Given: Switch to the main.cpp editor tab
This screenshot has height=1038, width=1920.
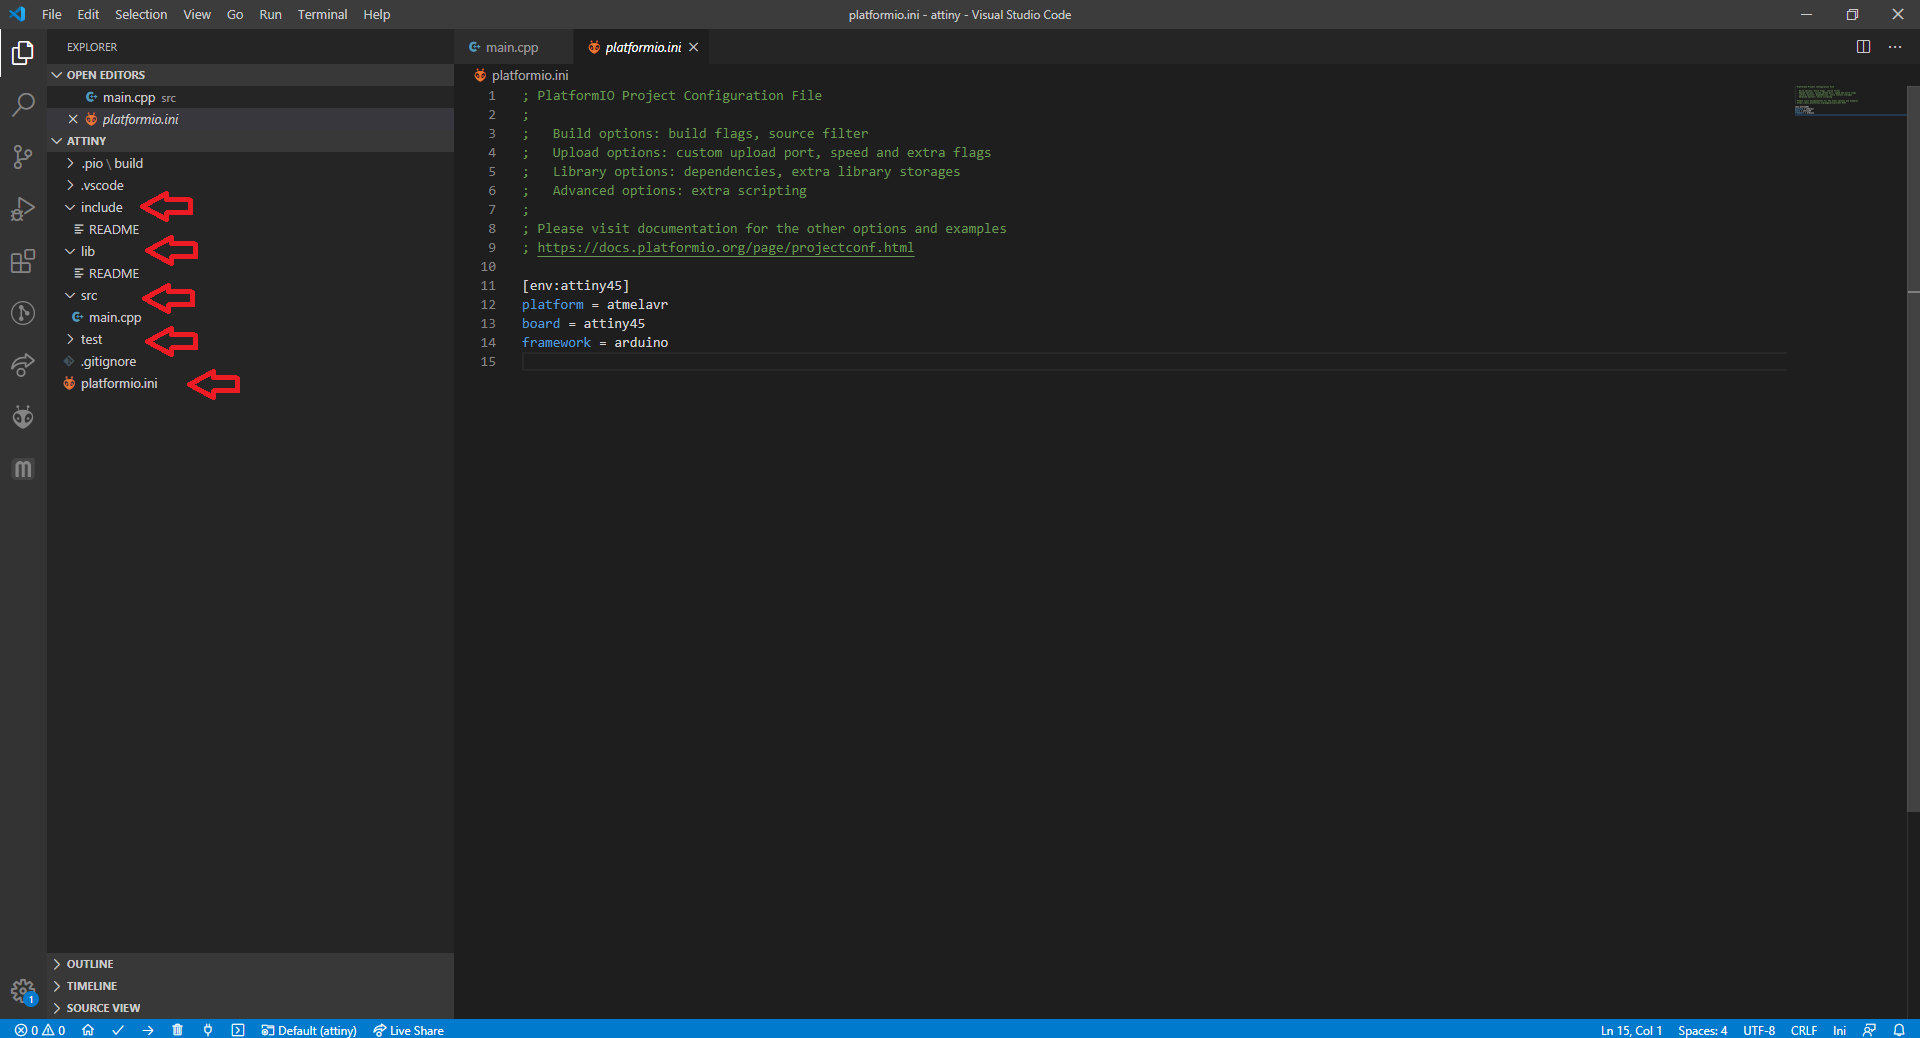Looking at the screenshot, I should 513,47.
